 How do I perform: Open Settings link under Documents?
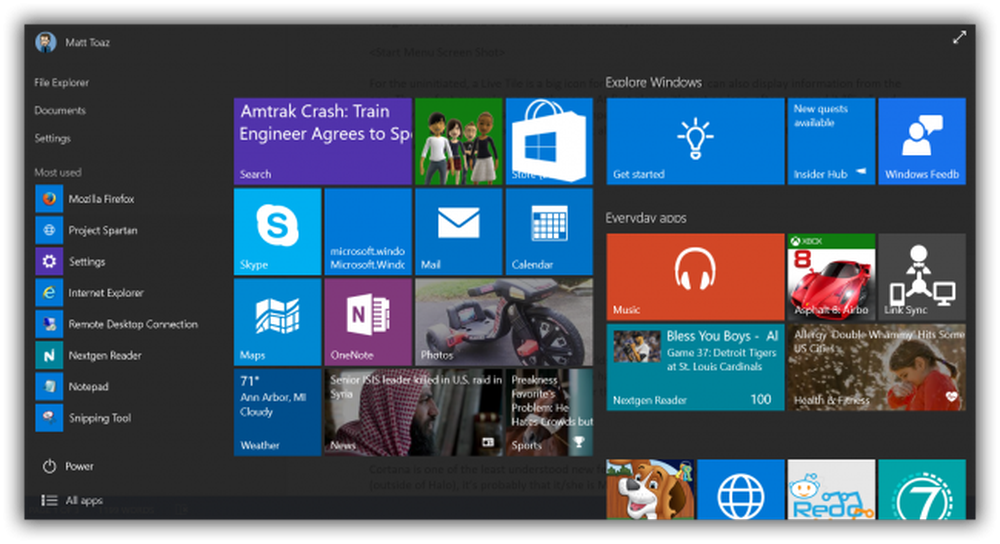[52, 138]
